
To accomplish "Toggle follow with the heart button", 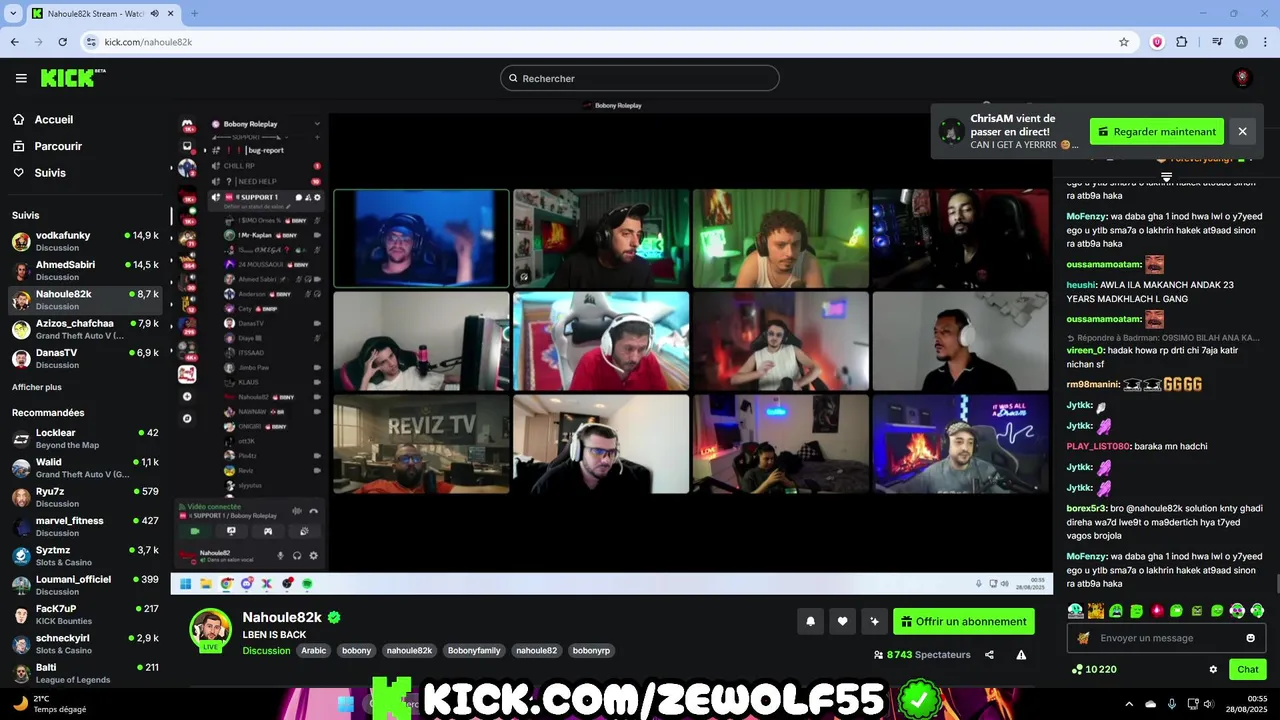I will [x=842, y=621].
